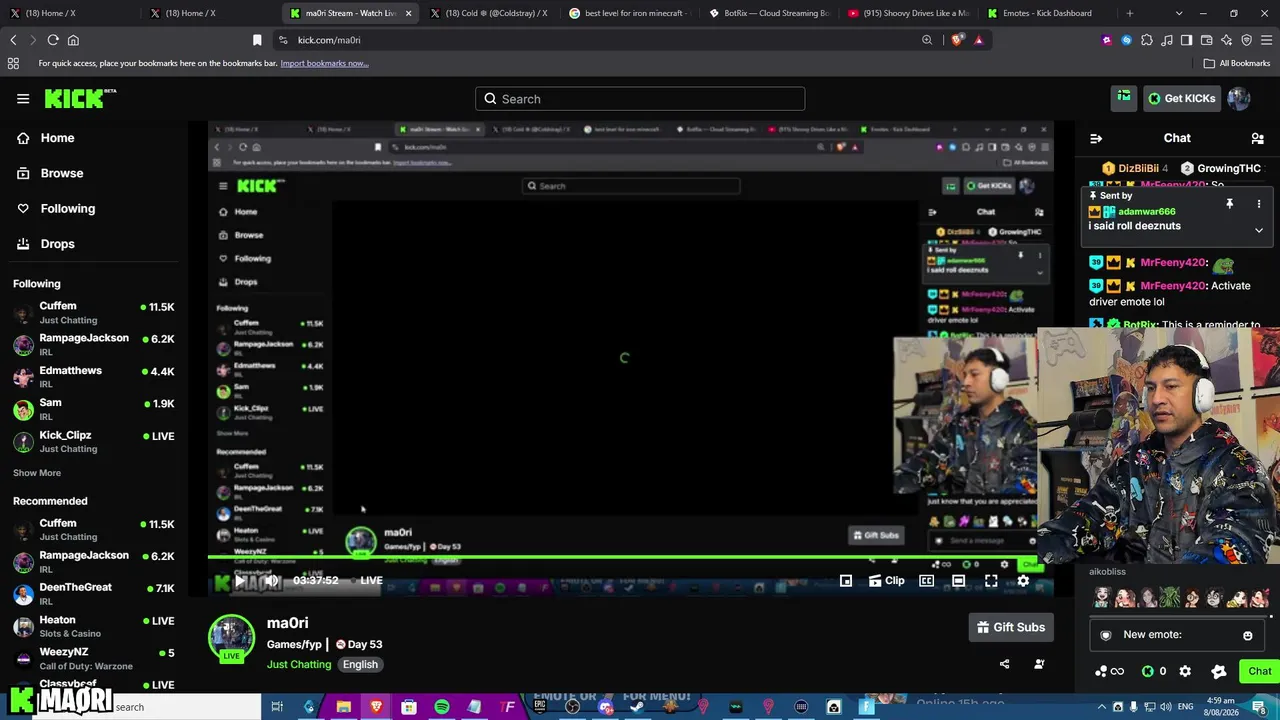Show hidden system tray icons
1280x720 pixels.
(x=1102, y=707)
